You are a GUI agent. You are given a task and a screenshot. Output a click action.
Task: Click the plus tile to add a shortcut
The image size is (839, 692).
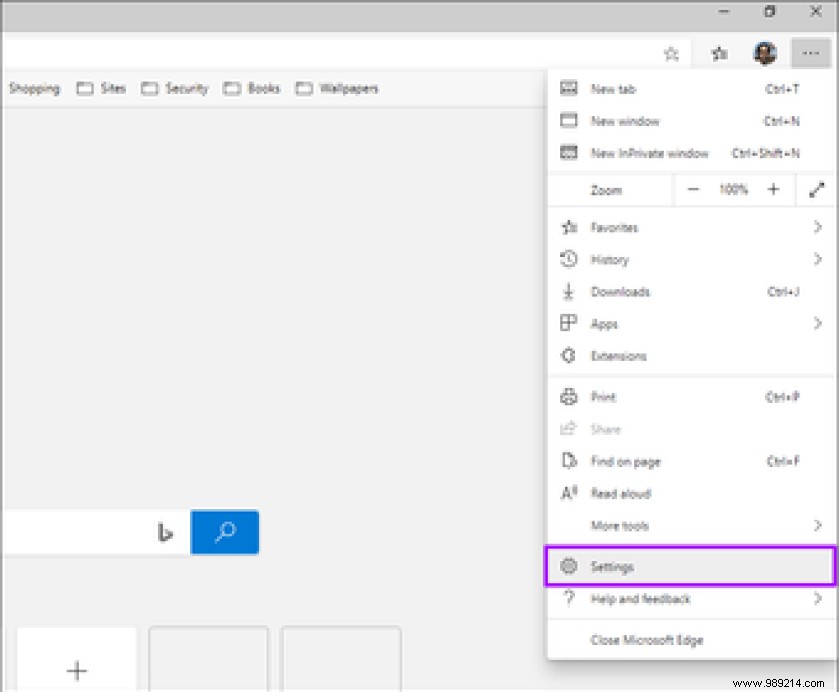[77, 670]
